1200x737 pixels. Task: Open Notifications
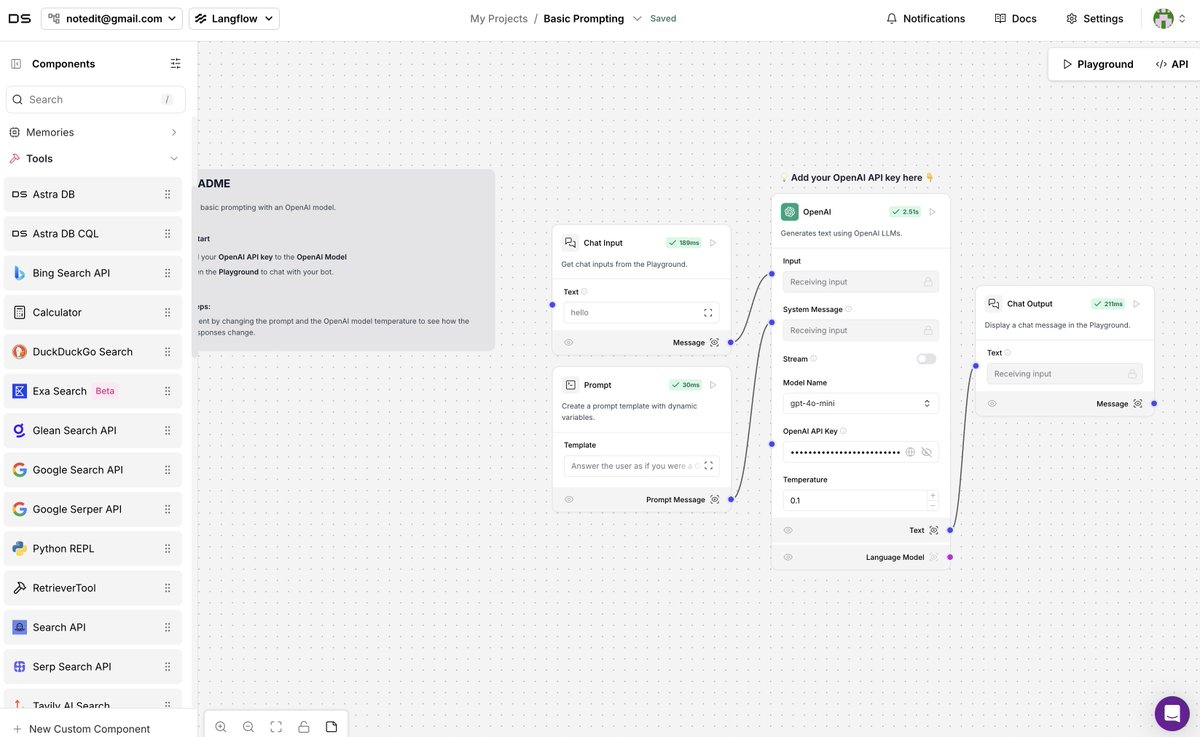(926, 18)
